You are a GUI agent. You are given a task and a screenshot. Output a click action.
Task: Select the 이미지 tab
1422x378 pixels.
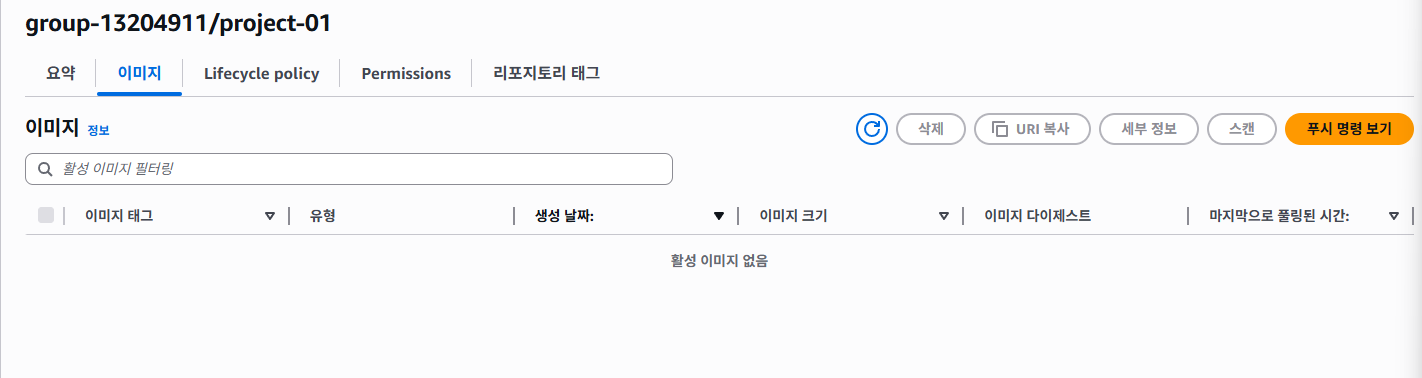pos(139,73)
